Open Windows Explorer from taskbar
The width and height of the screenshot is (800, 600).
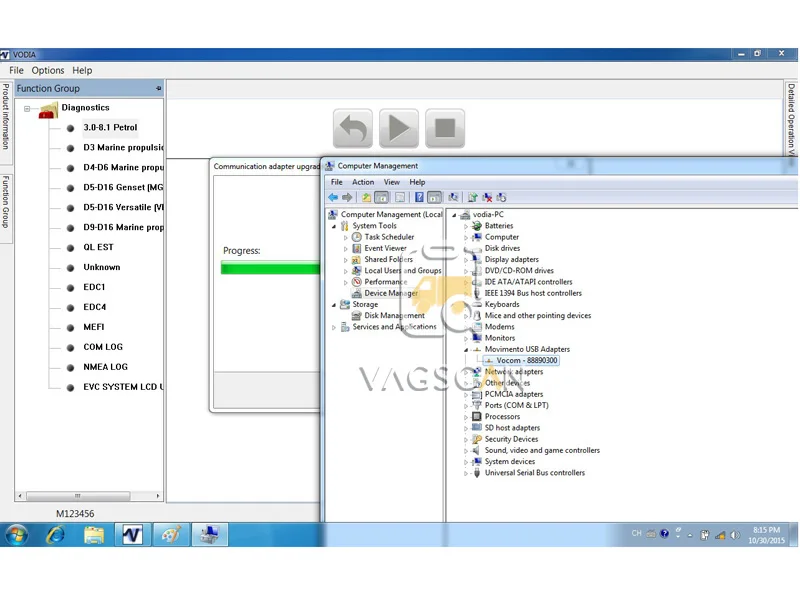pos(94,535)
